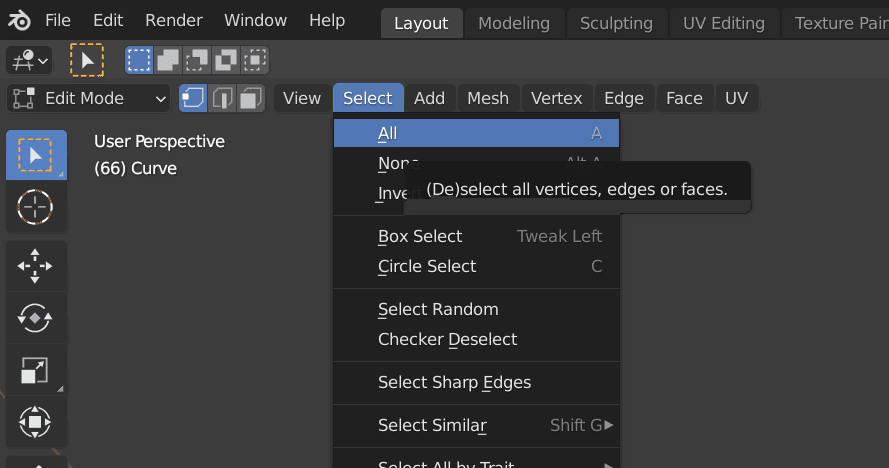Open the Render menu

(x=173, y=20)
